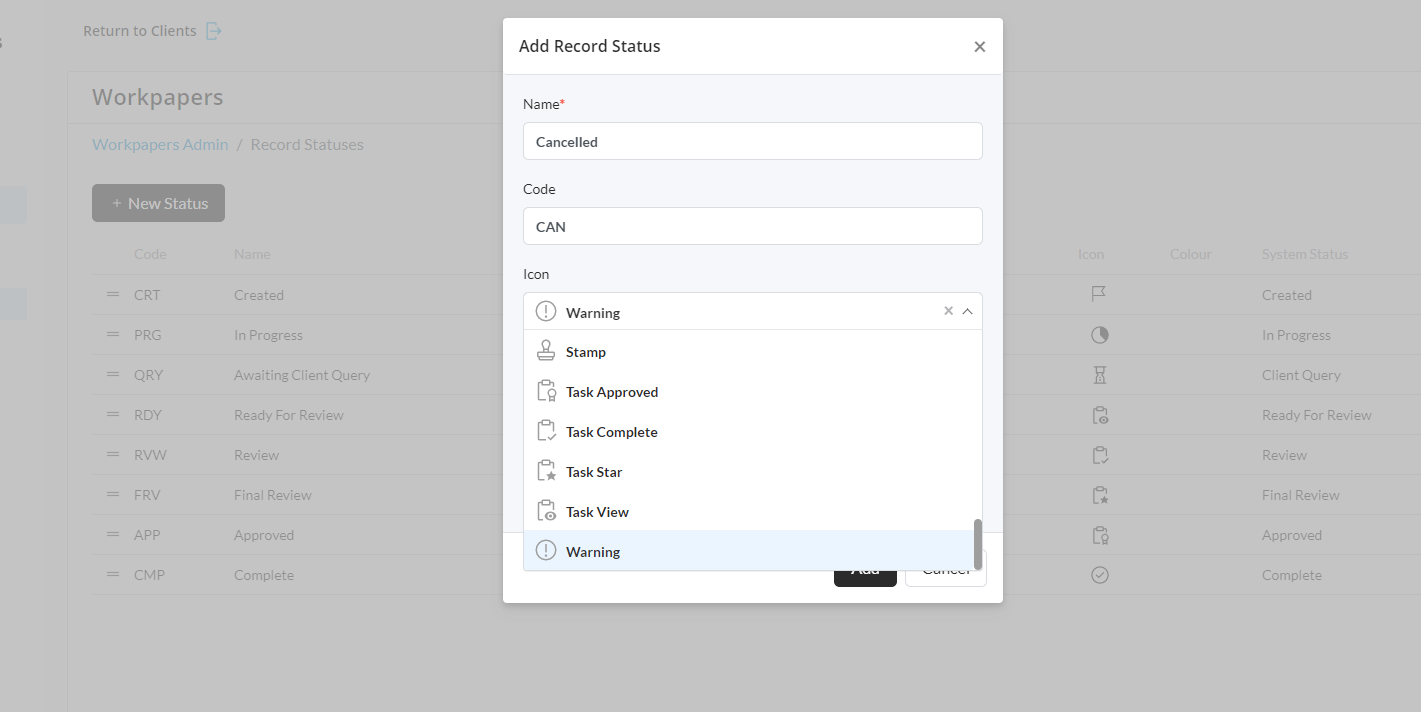
Task: Click the New Status button
Action: click(x=158, y=202)
